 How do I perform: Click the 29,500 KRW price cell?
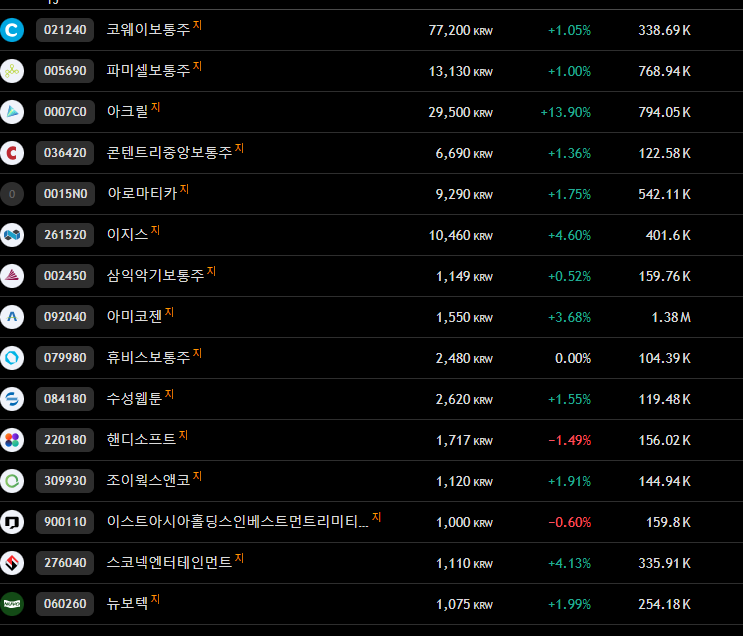coord(461,113)
